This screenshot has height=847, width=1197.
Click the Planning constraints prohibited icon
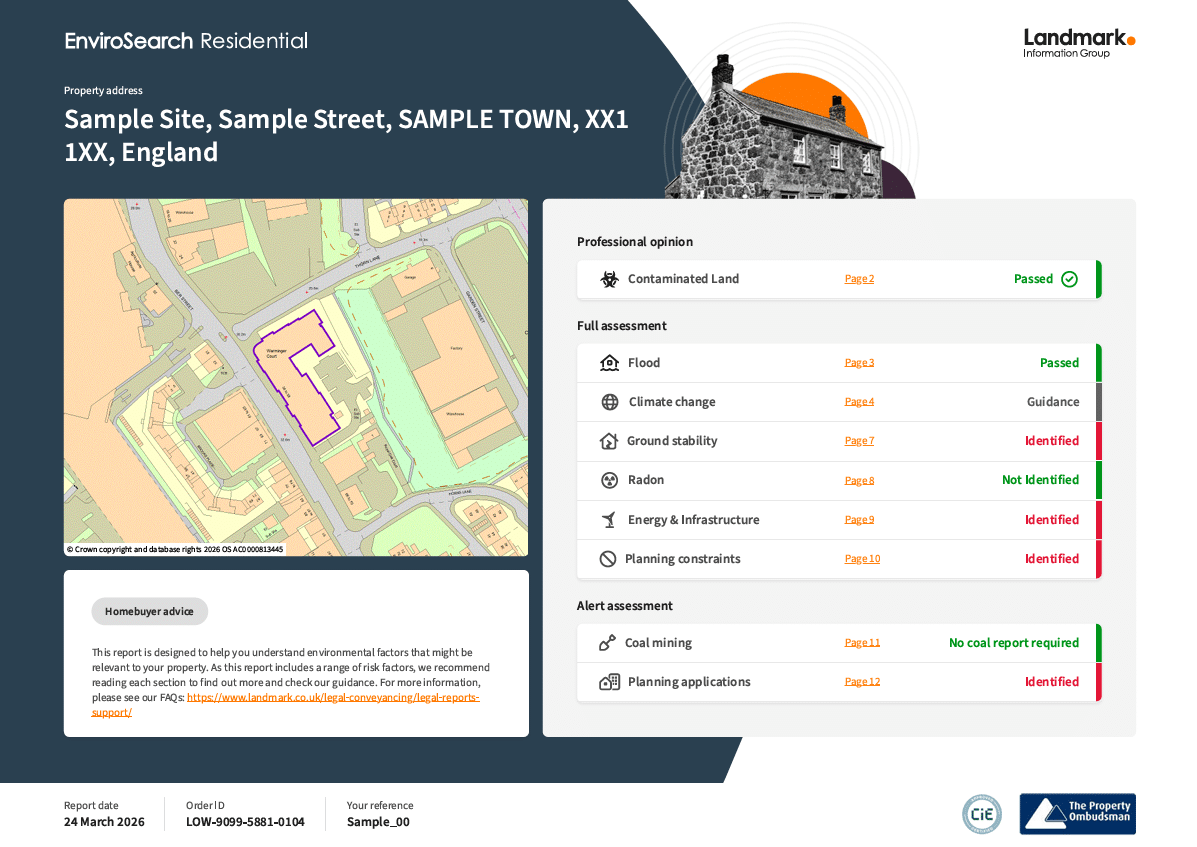pos(608,559)
